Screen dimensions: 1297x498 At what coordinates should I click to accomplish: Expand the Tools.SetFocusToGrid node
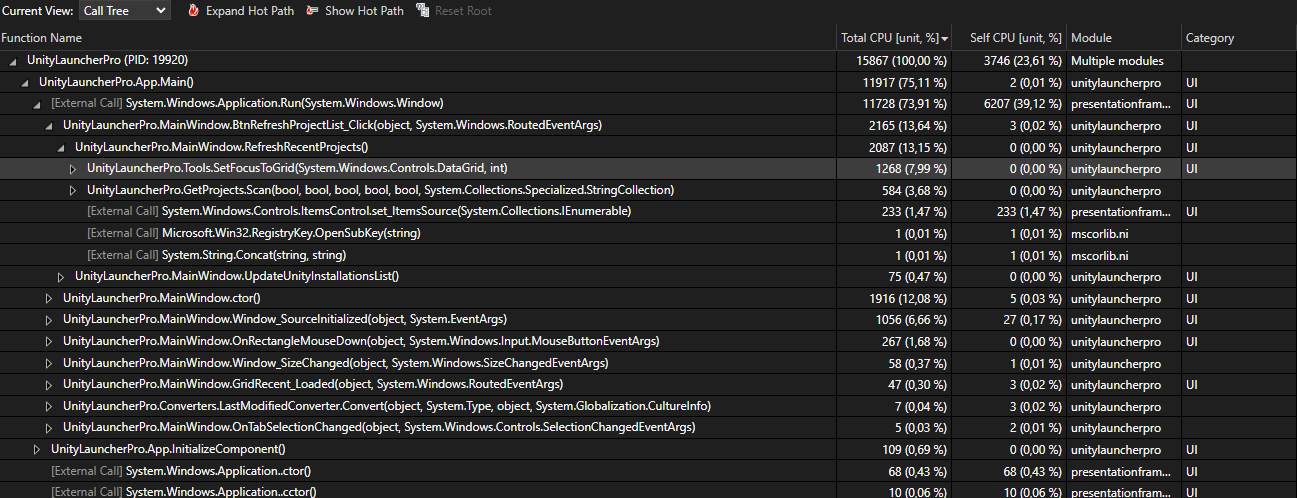pyautogui.click(x=73, y=168)
